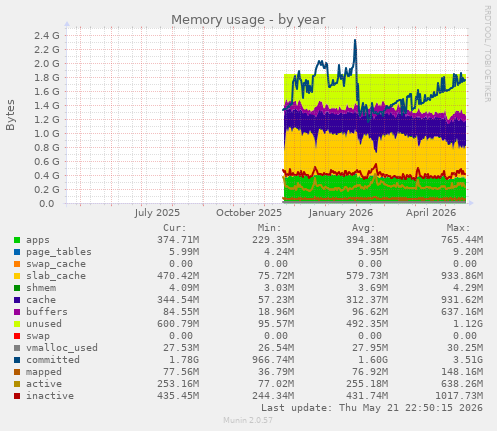Click the slab_cache average value 579.73M
Viewport: 497px width, 431px height.
pyautogui.click(x=367, y=276)
